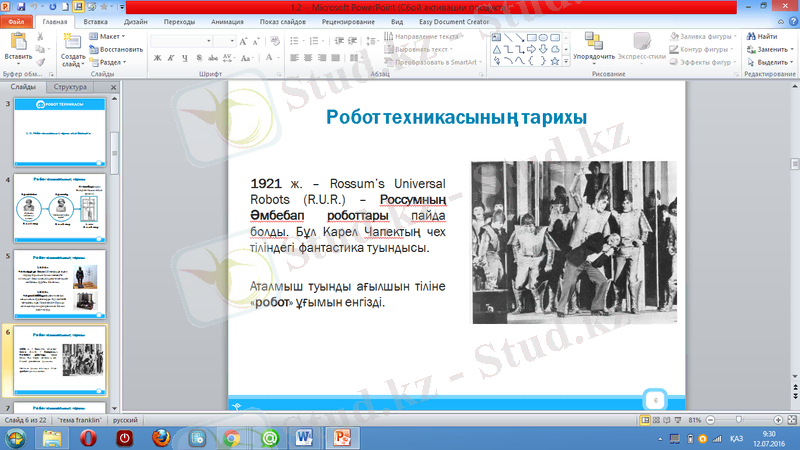Viewport: 800px width, 450px height.
Task: Open Firefox from the taskbar
Action: pyautogui.click(x=160, y=438)
